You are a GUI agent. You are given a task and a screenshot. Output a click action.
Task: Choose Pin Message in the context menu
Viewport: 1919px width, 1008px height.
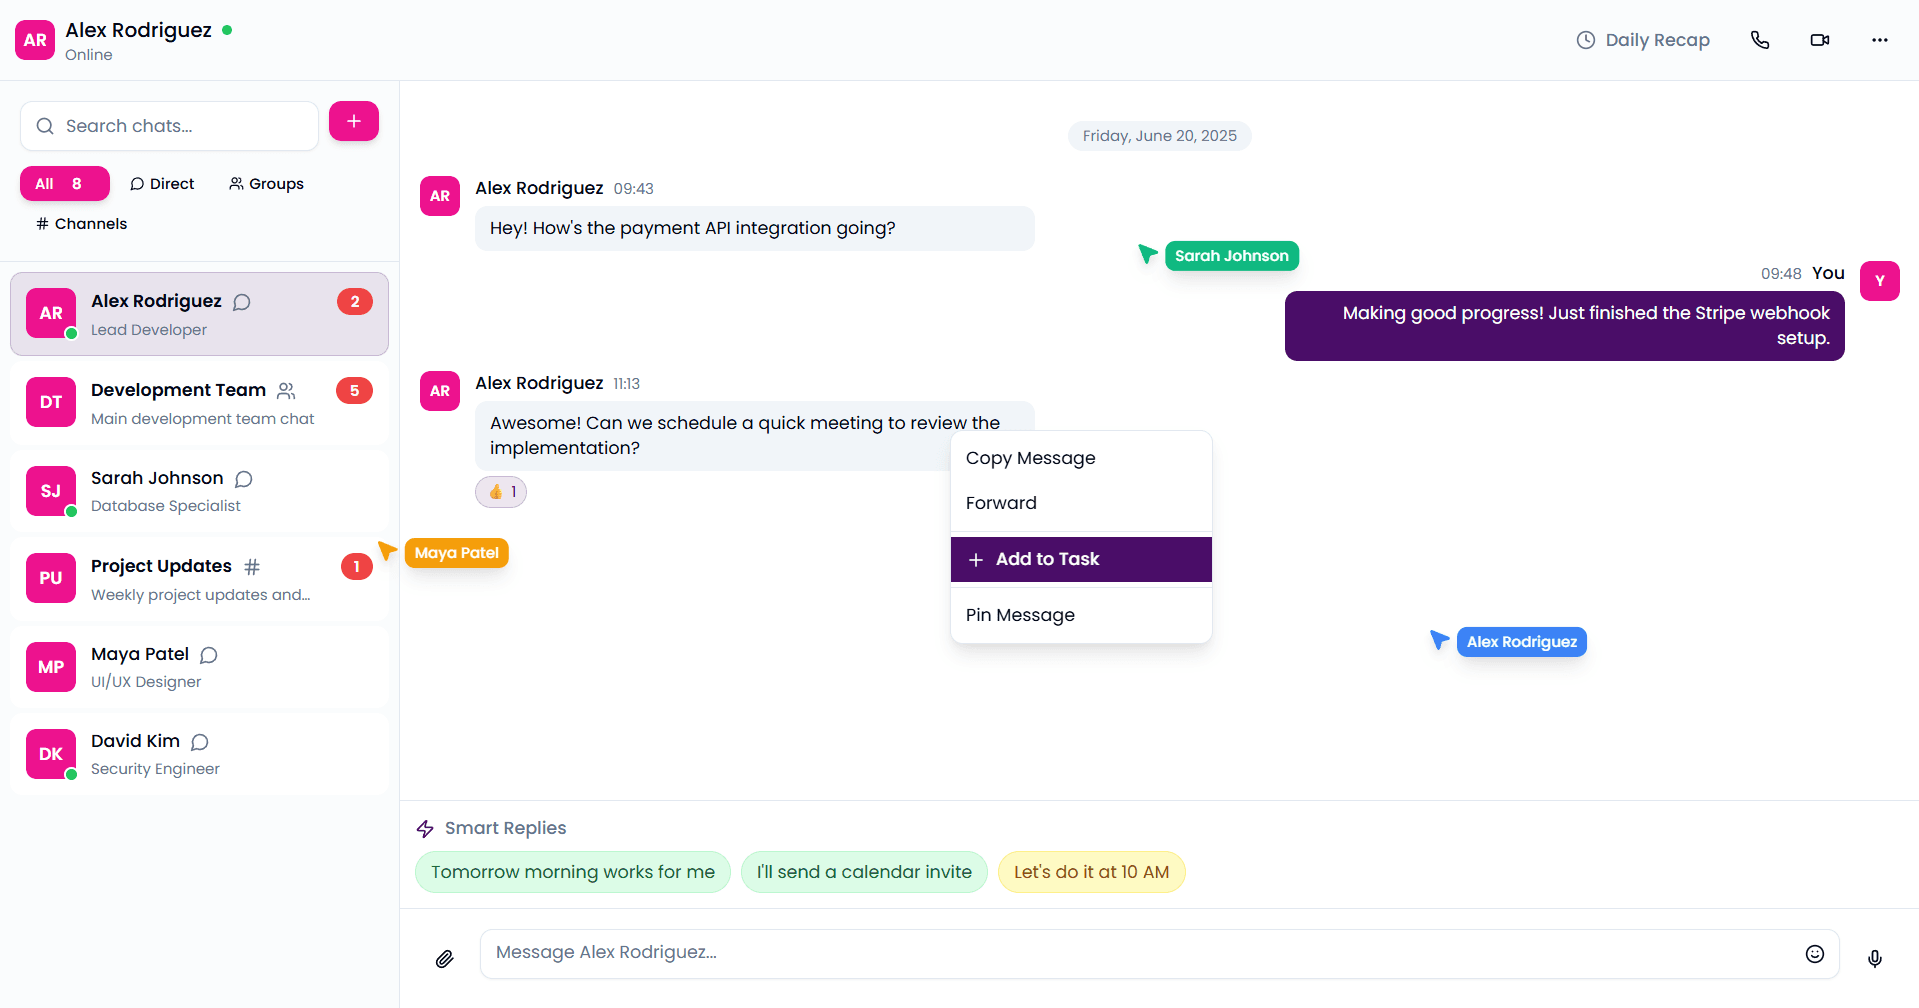(1020, 614)
